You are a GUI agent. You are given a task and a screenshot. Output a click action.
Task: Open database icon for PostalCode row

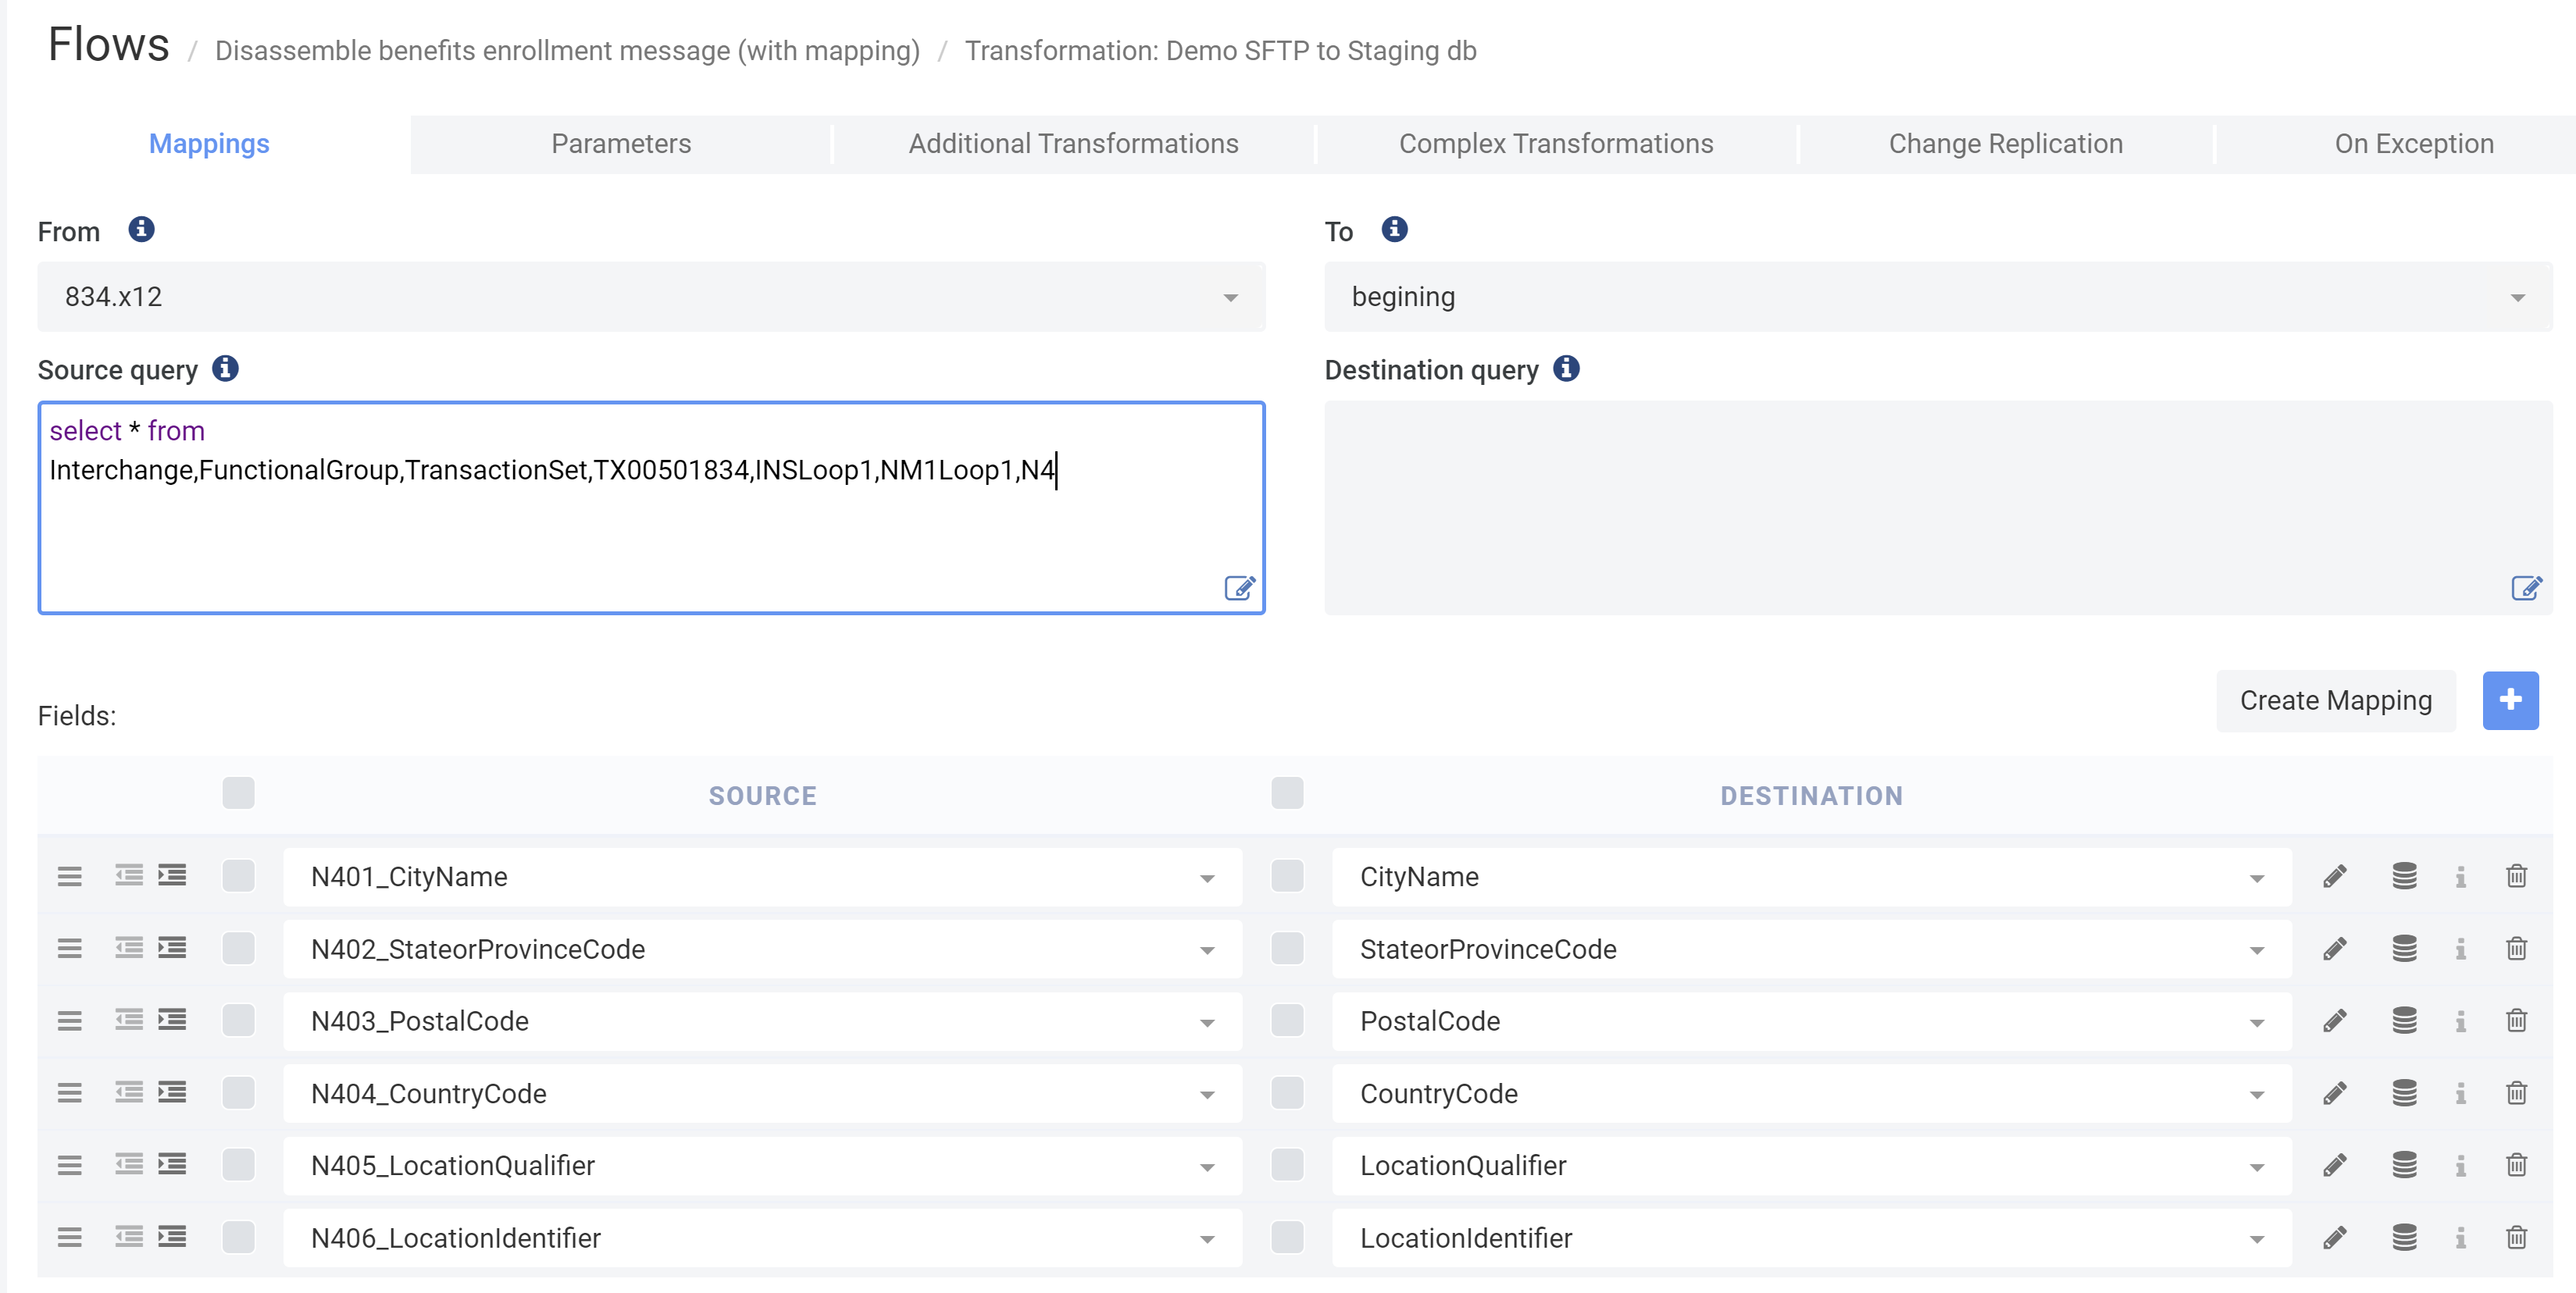point(2404,1021)
